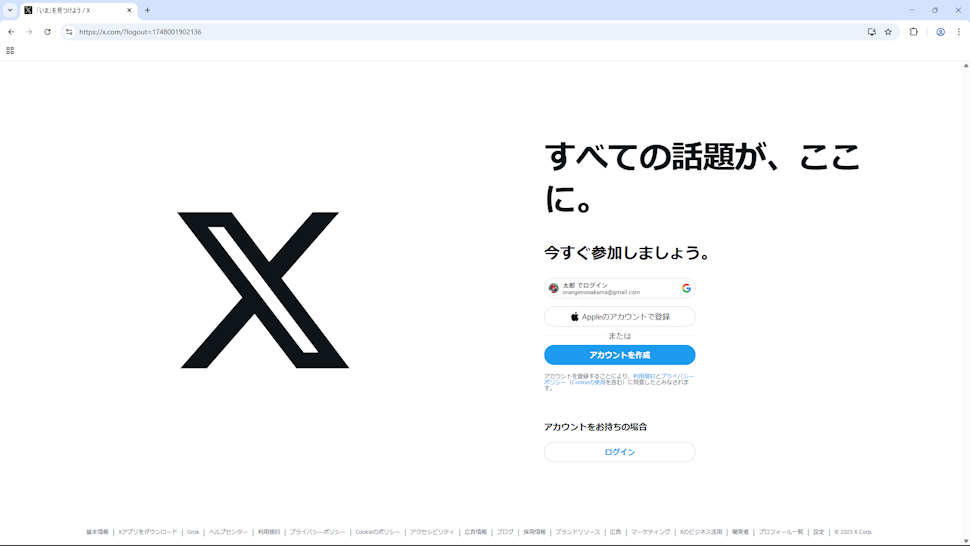Bookmark this page with the star icon
Image resolution: width=970 pixels, height=546 pixels.
coord(888,32)
